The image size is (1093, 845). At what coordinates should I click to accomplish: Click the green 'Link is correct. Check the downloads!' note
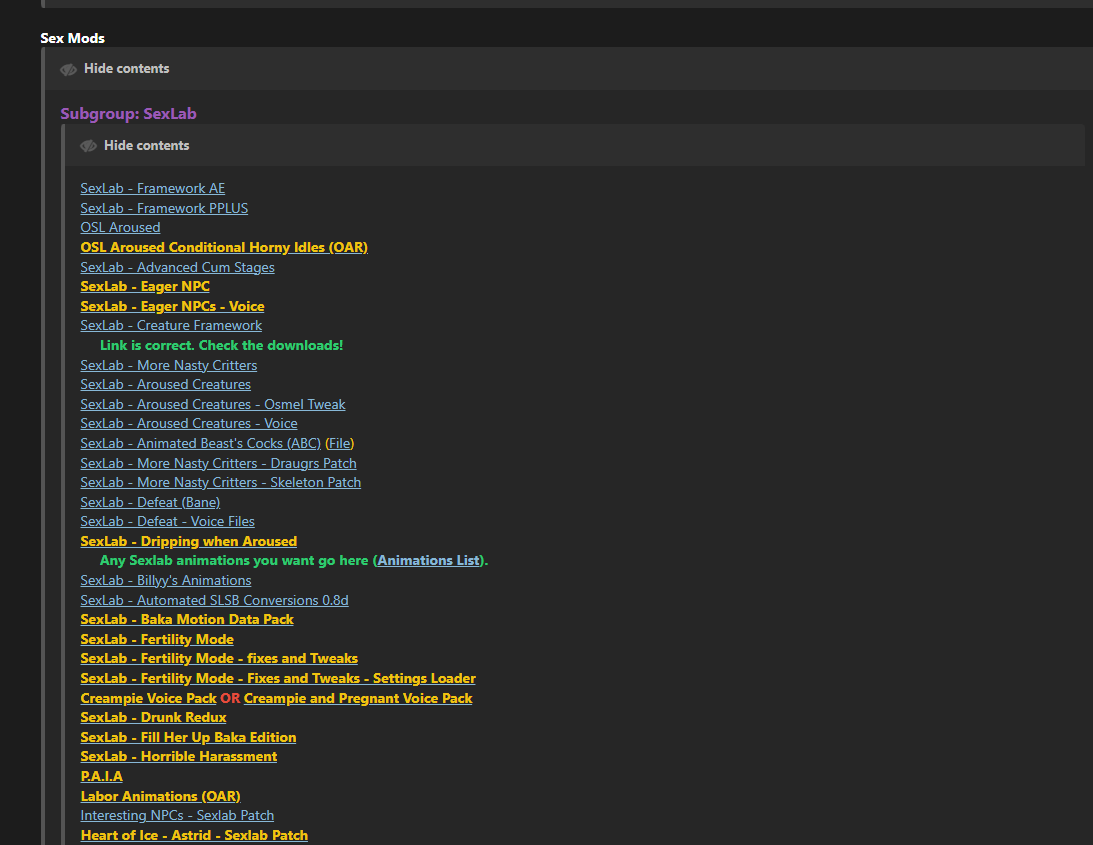point(222,345)
